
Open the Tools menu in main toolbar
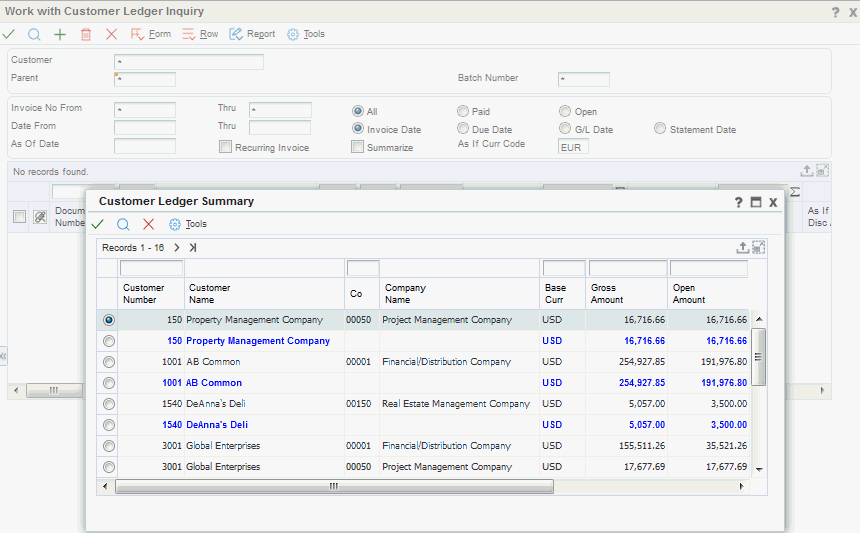coord(306,34)
